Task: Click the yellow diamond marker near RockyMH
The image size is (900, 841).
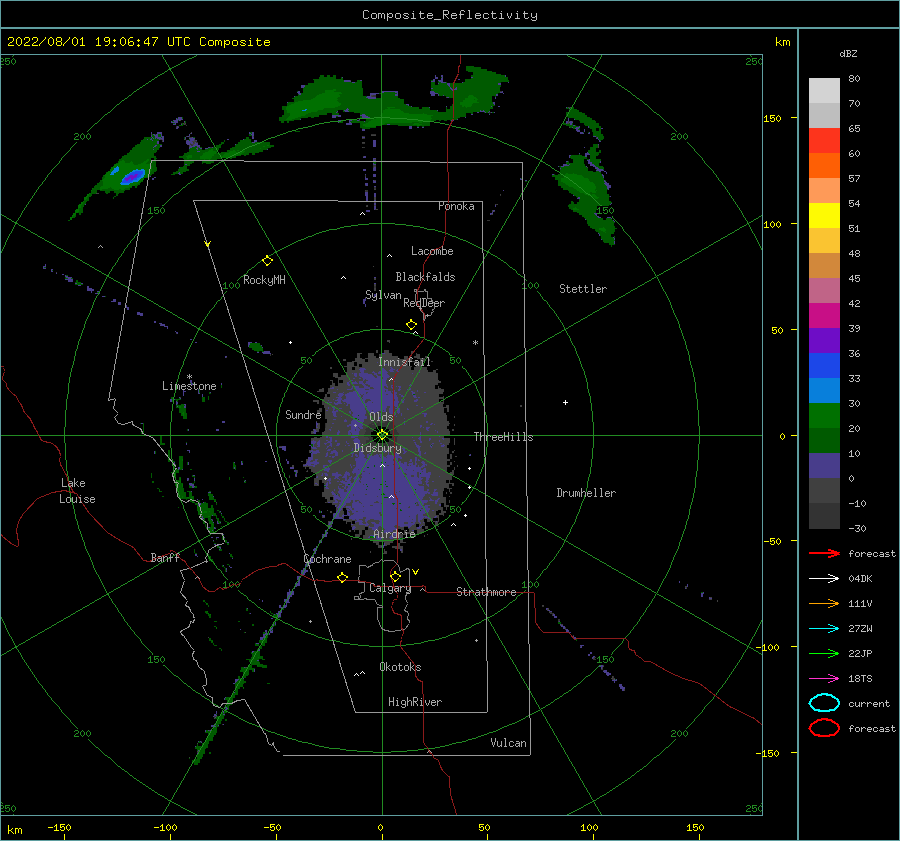Action: (267, 261)
